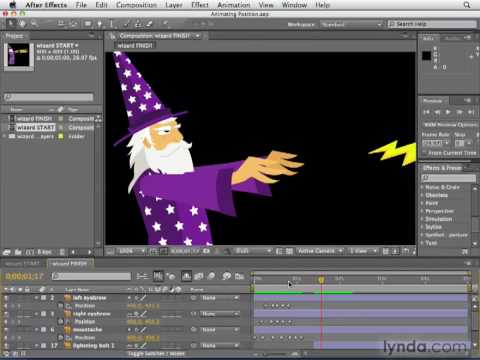Screen dimensions: 480x360
Task: Jump to last frame in Preview panel
Action: coord(471,112)
